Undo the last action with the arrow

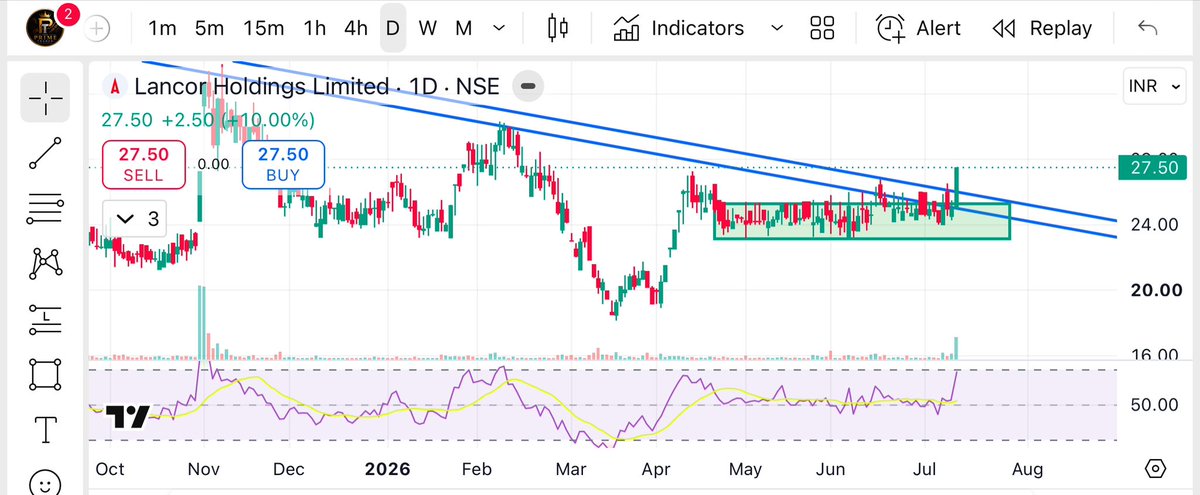(1148, 28)
